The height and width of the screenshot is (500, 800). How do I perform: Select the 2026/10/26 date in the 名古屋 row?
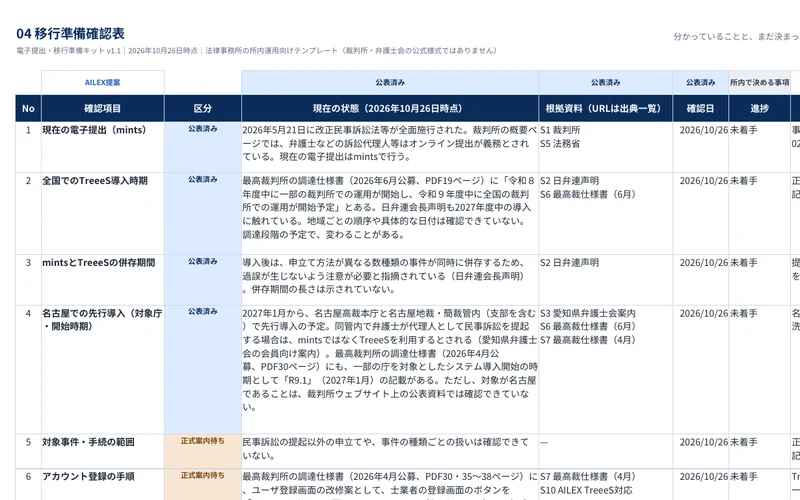704,313
